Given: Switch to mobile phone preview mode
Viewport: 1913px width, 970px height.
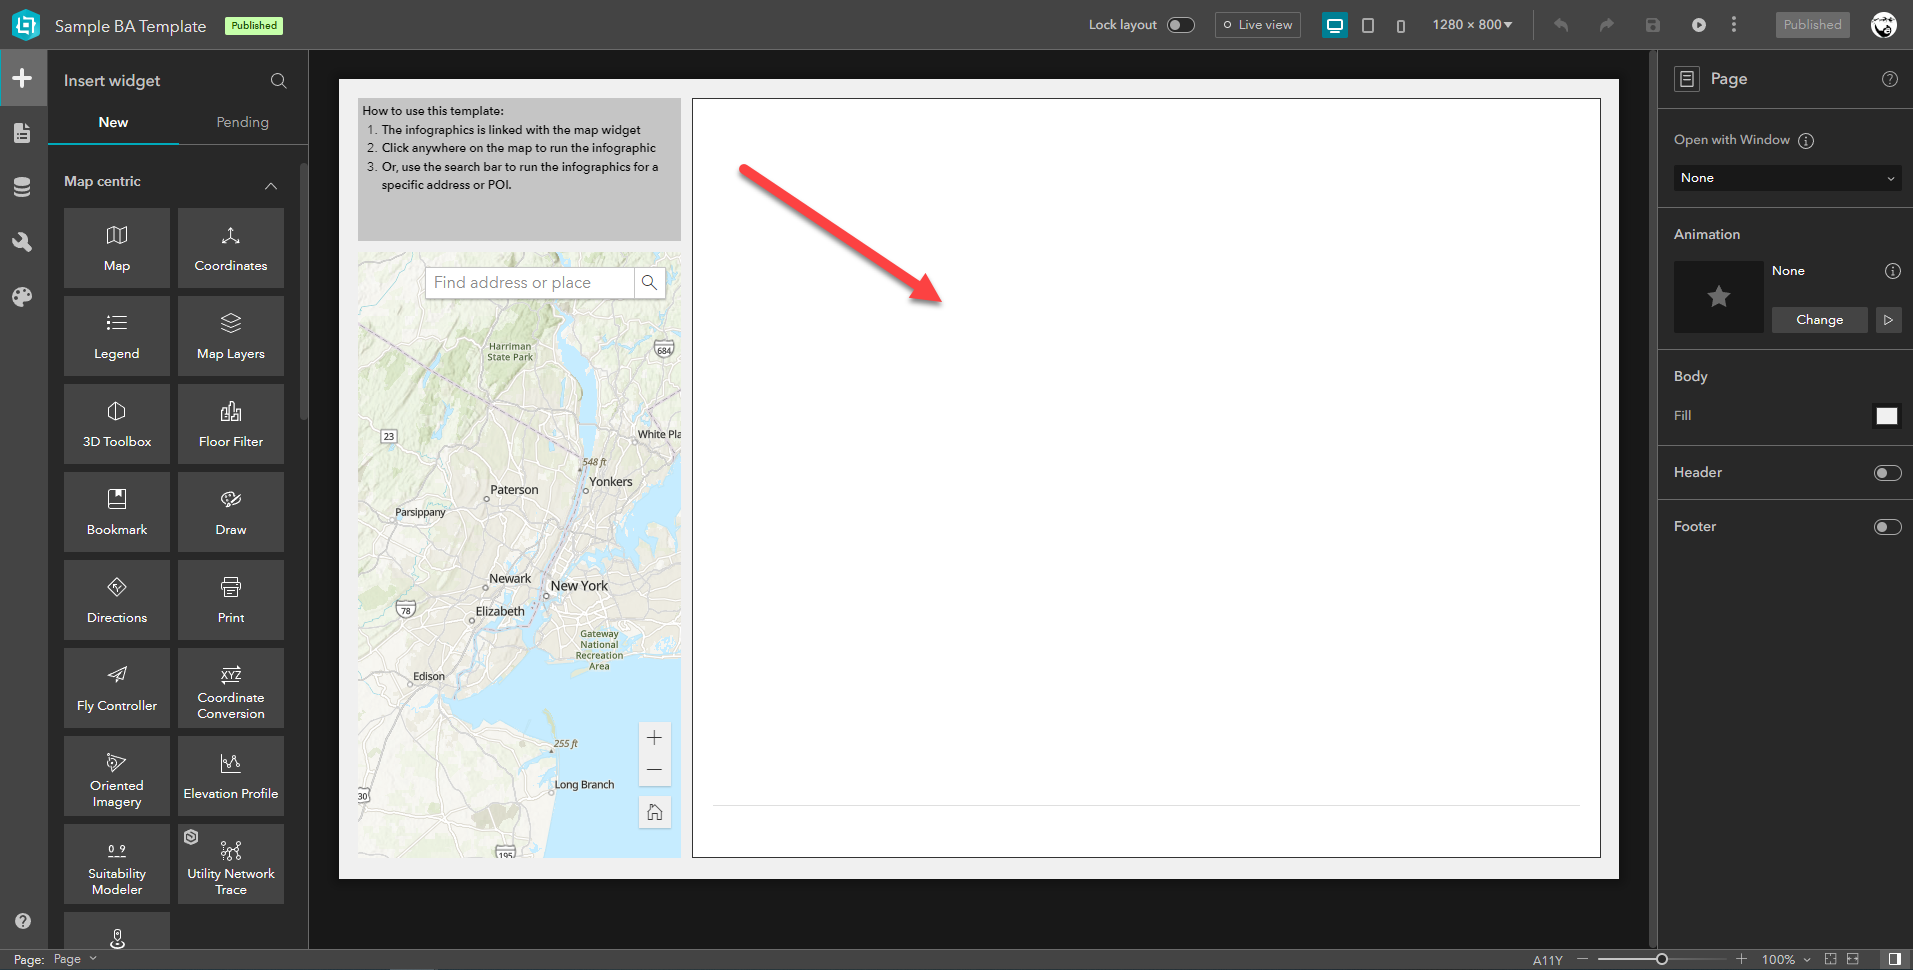Looking at the screenshot, I should pyautogui.click(x=1400, y=24).
